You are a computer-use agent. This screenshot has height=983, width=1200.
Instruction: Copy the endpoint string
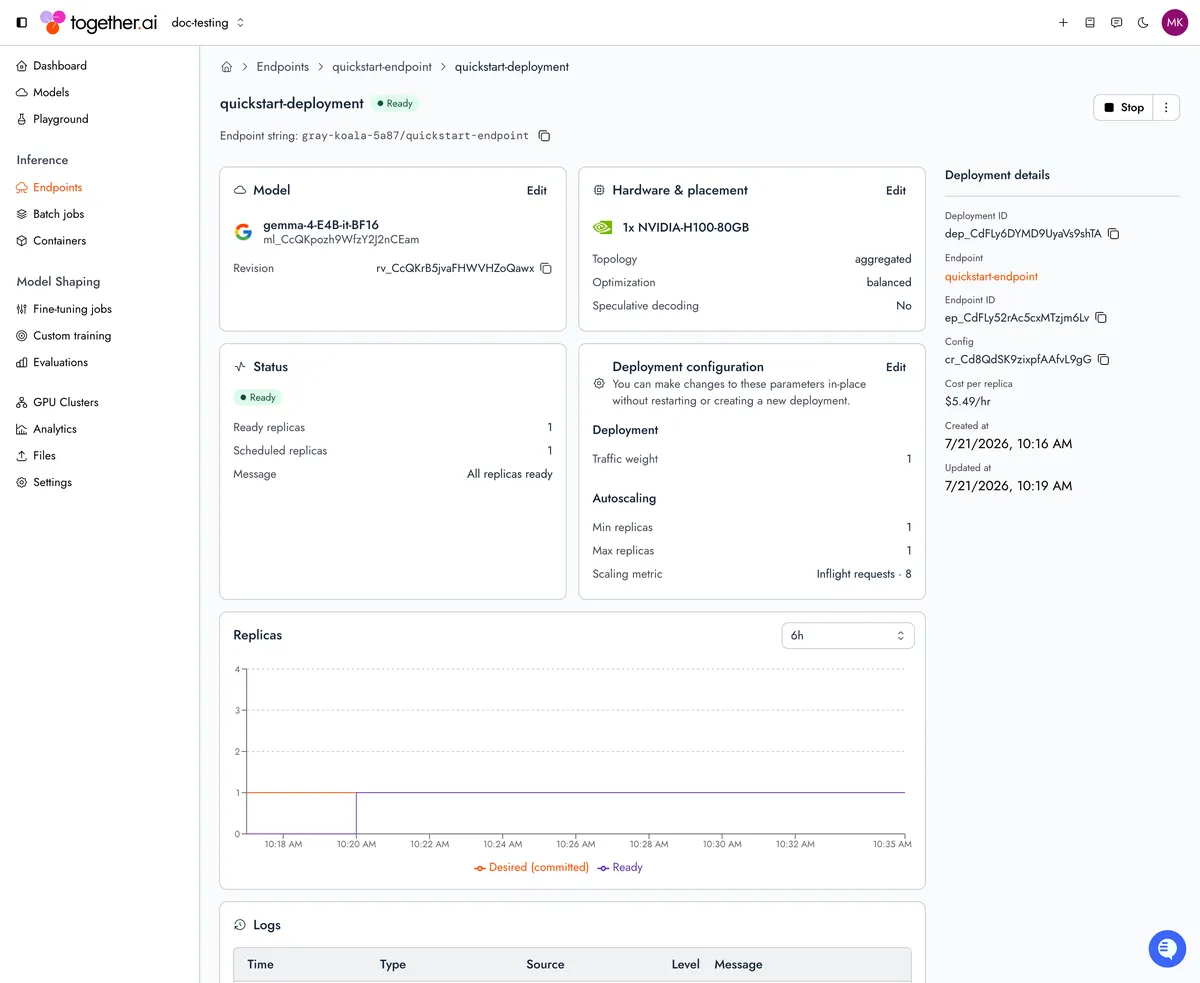(x=544, y=136)
